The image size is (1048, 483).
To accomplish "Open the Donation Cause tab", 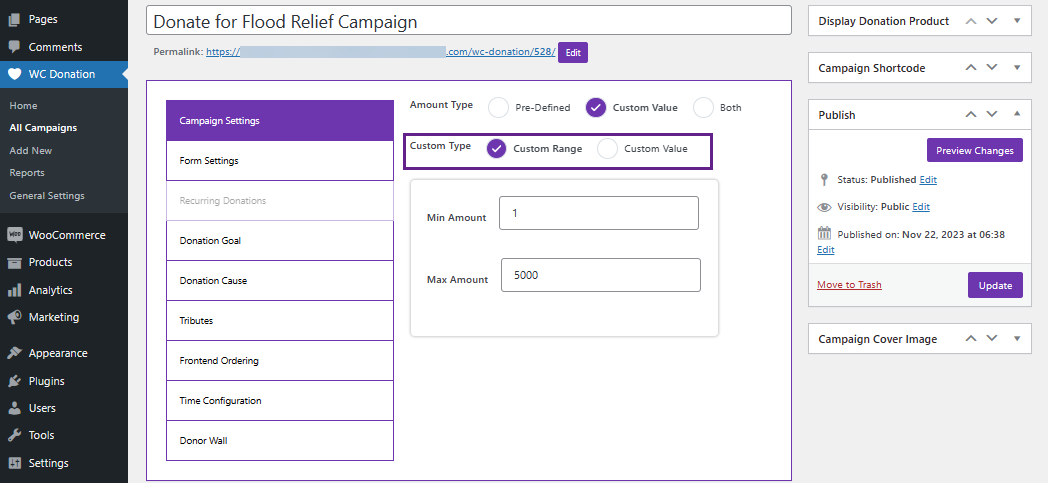I will pos(280,281).
